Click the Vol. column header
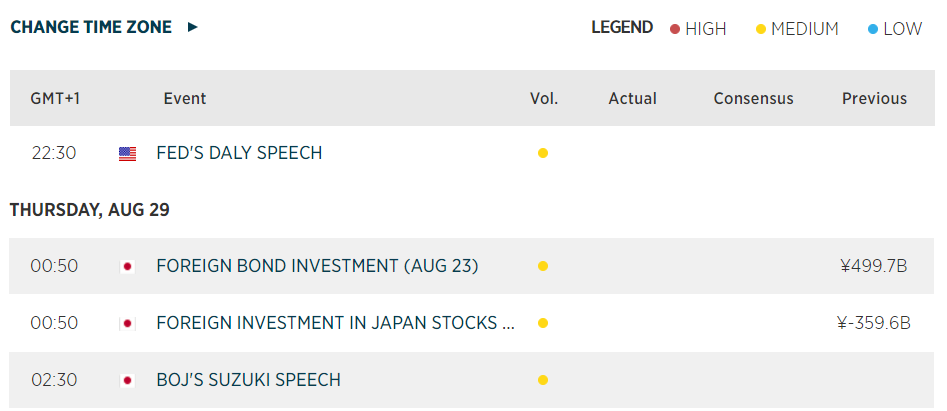Viewport: 947px width, 411px height. [x=544, y=98]
